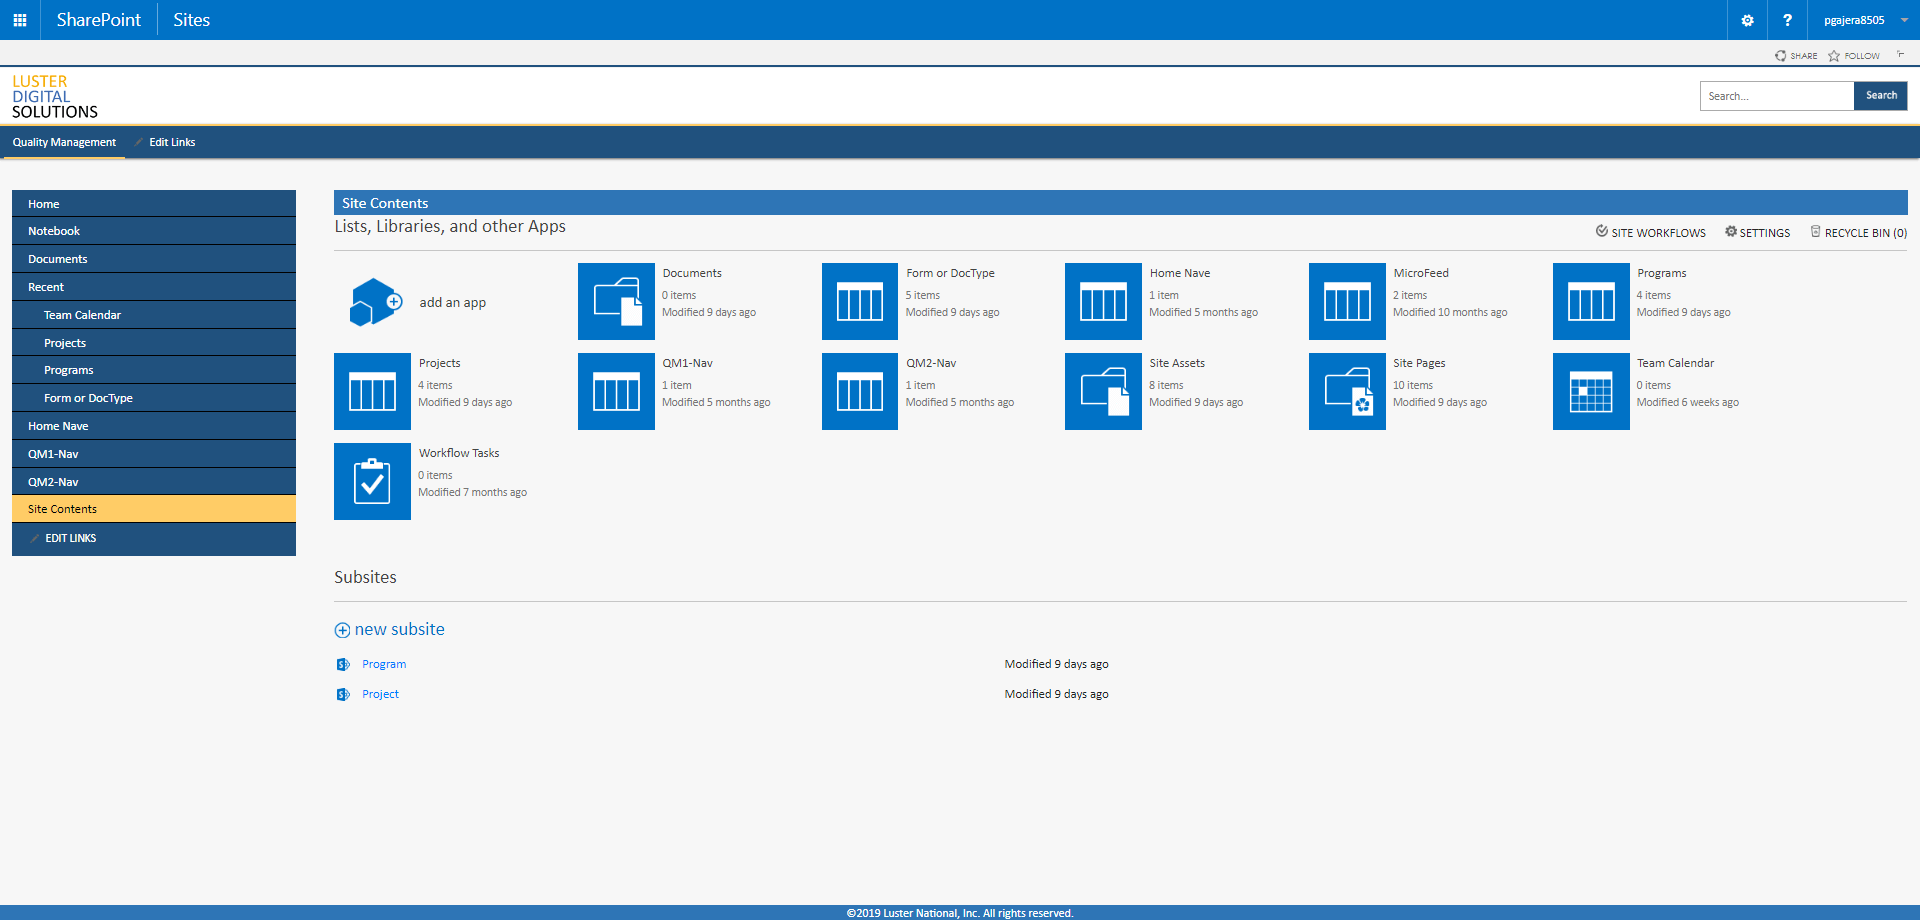This screenshot has height=920, width=1920.
Task: Click the new subsite link
Action: coord(390,629)
